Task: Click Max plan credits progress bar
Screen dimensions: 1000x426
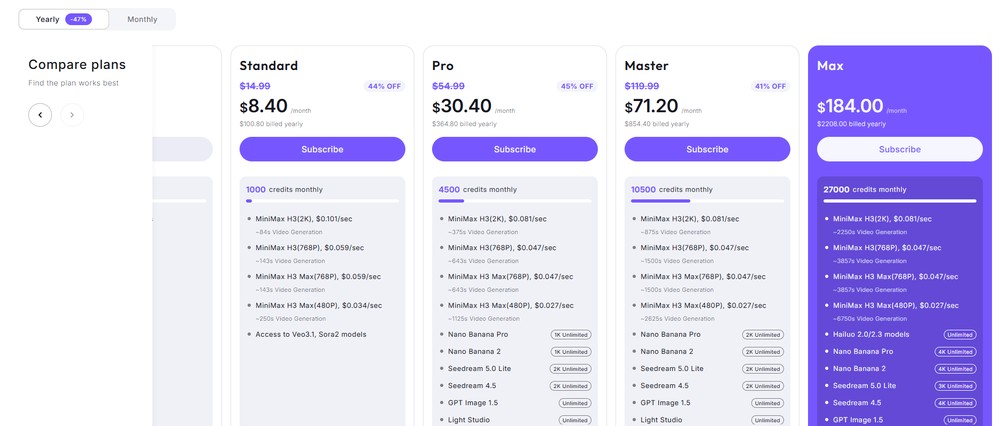Action: tap(900, 201)
